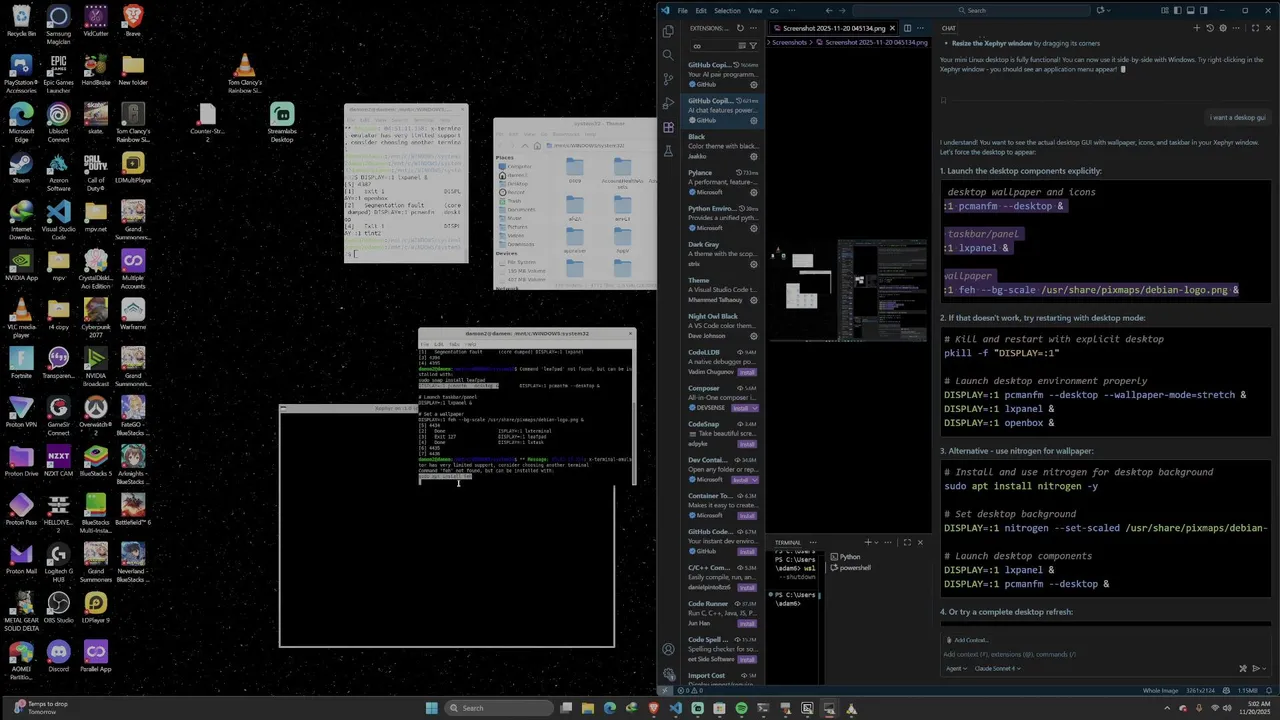
Task: Open new terminal profile dropdown arrow
Action: [x=877, y=543]
